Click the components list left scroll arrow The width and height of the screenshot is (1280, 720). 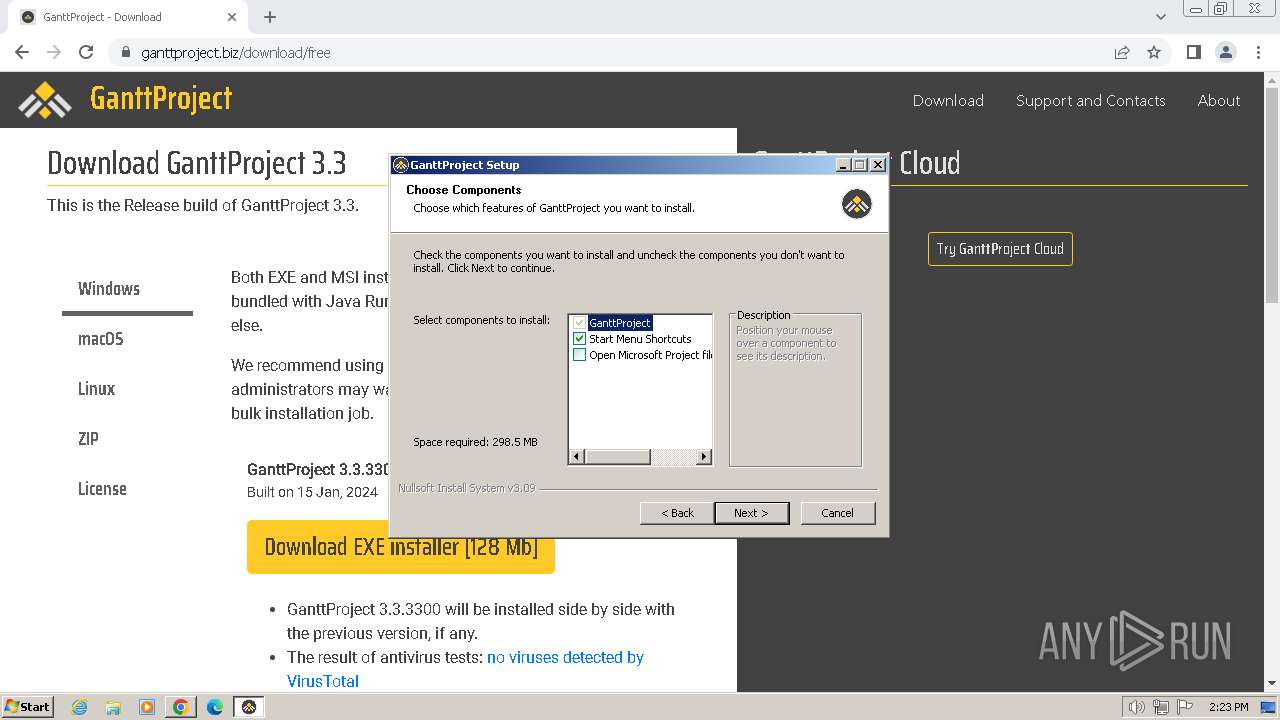(576, 457)
